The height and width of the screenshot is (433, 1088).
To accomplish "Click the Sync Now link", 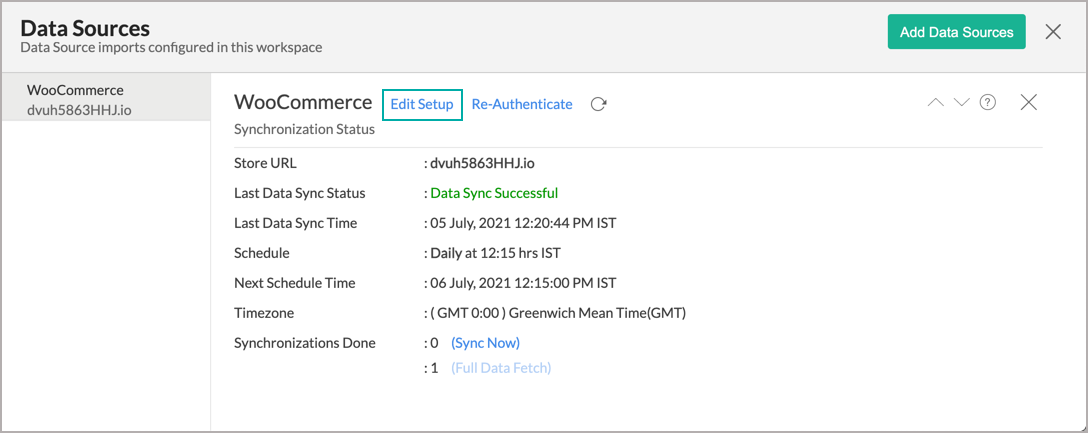I will coord(485,343).
